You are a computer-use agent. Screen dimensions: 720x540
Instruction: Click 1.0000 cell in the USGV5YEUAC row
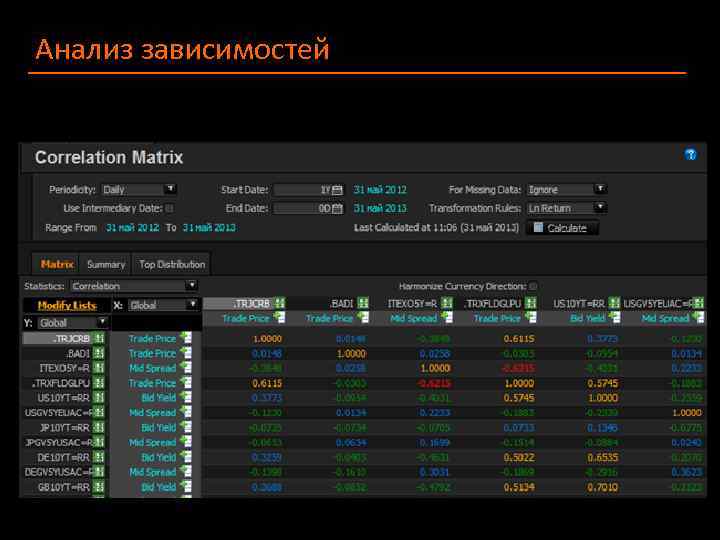[x=687, y=413]
